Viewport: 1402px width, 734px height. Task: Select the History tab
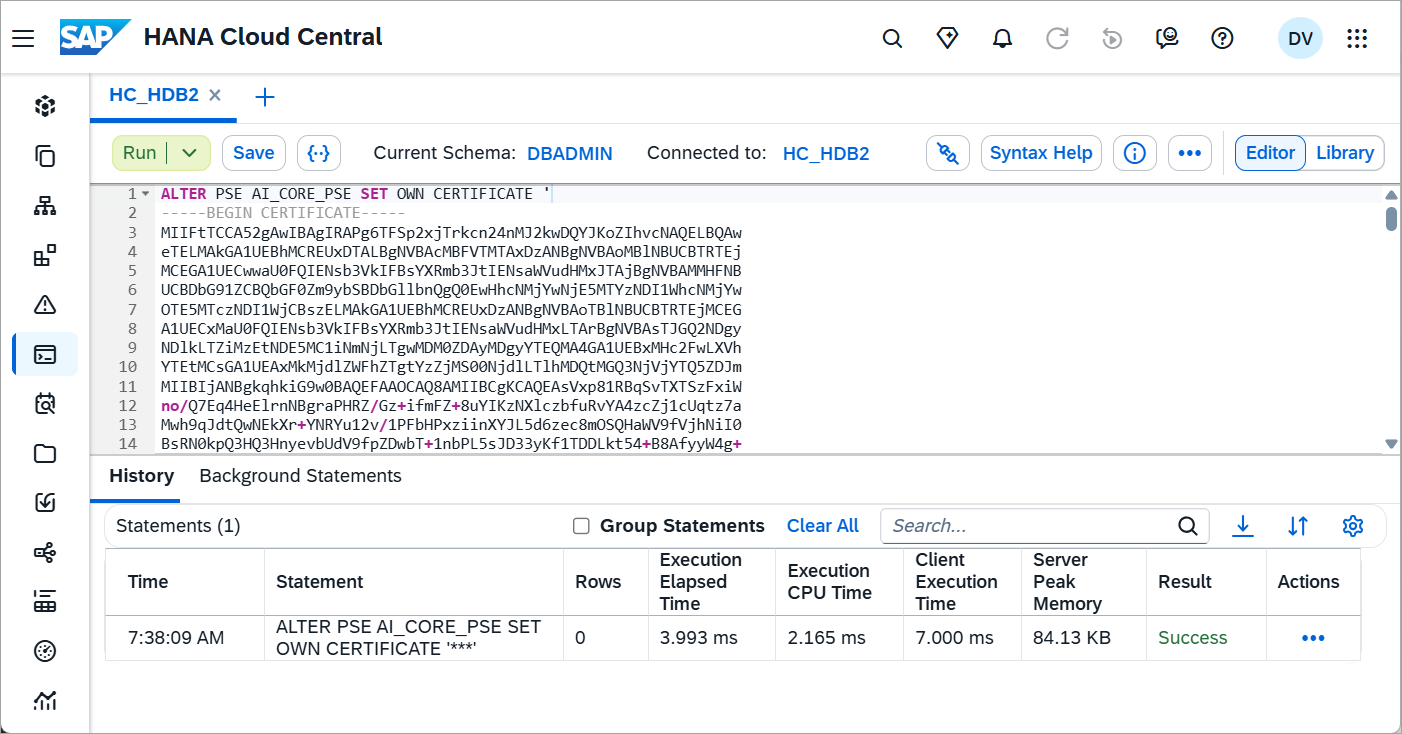(141, 476)
